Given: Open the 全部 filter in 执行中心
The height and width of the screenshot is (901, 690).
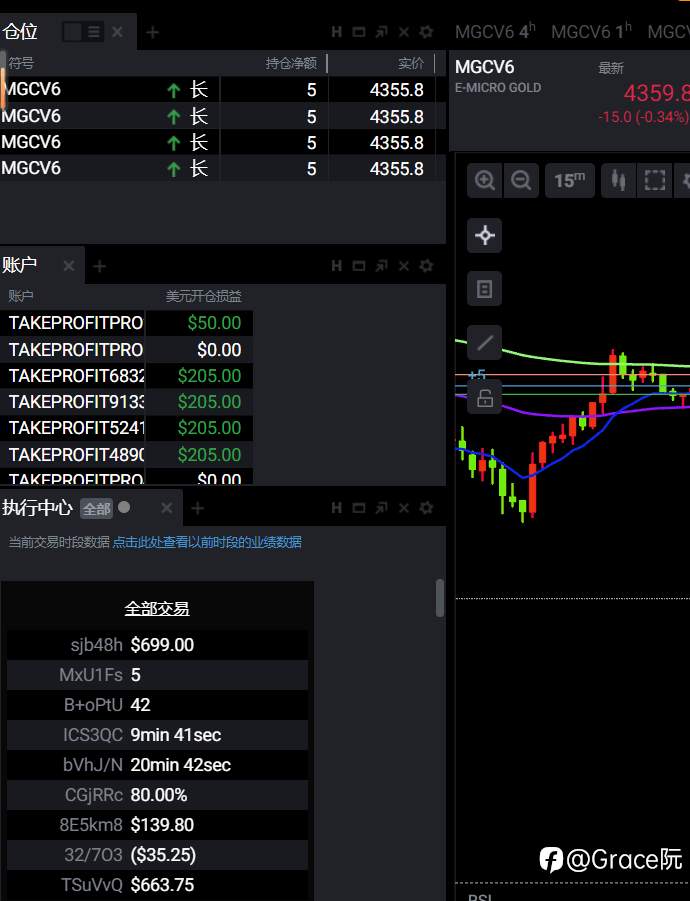Looking at the screenshot, I should [97, 509].
